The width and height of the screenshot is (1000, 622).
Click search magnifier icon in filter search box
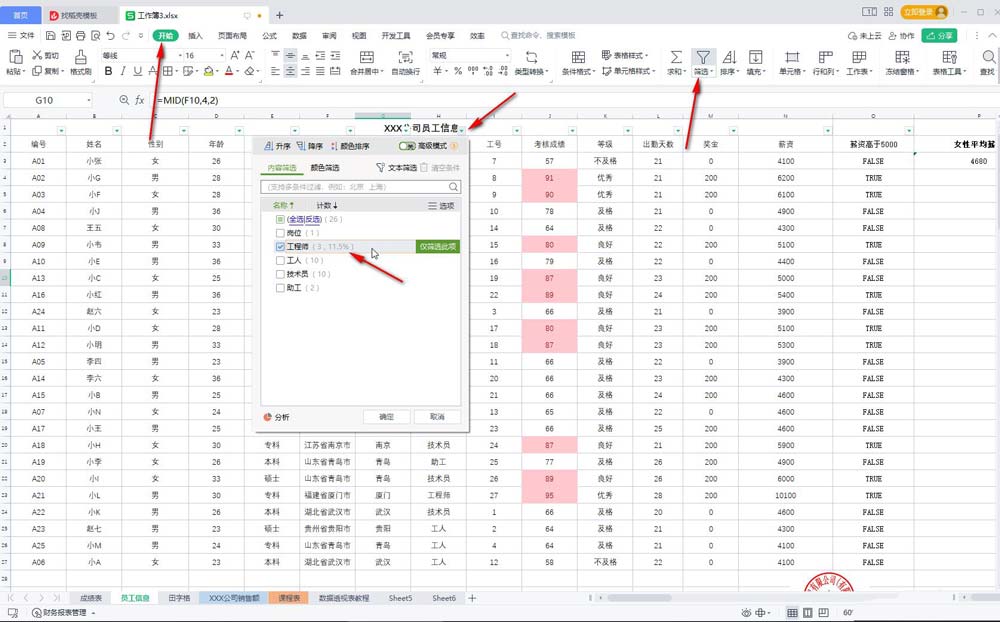453,187
